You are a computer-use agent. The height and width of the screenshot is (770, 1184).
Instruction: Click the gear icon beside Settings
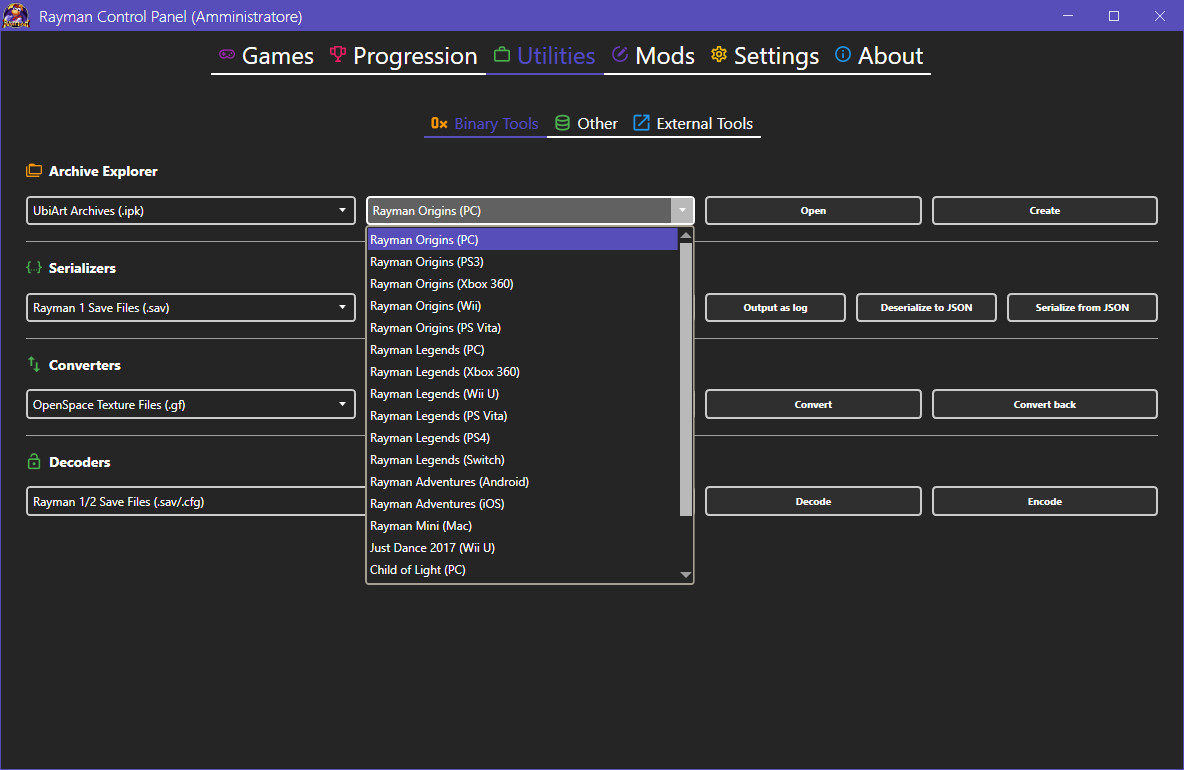point(718,56)
